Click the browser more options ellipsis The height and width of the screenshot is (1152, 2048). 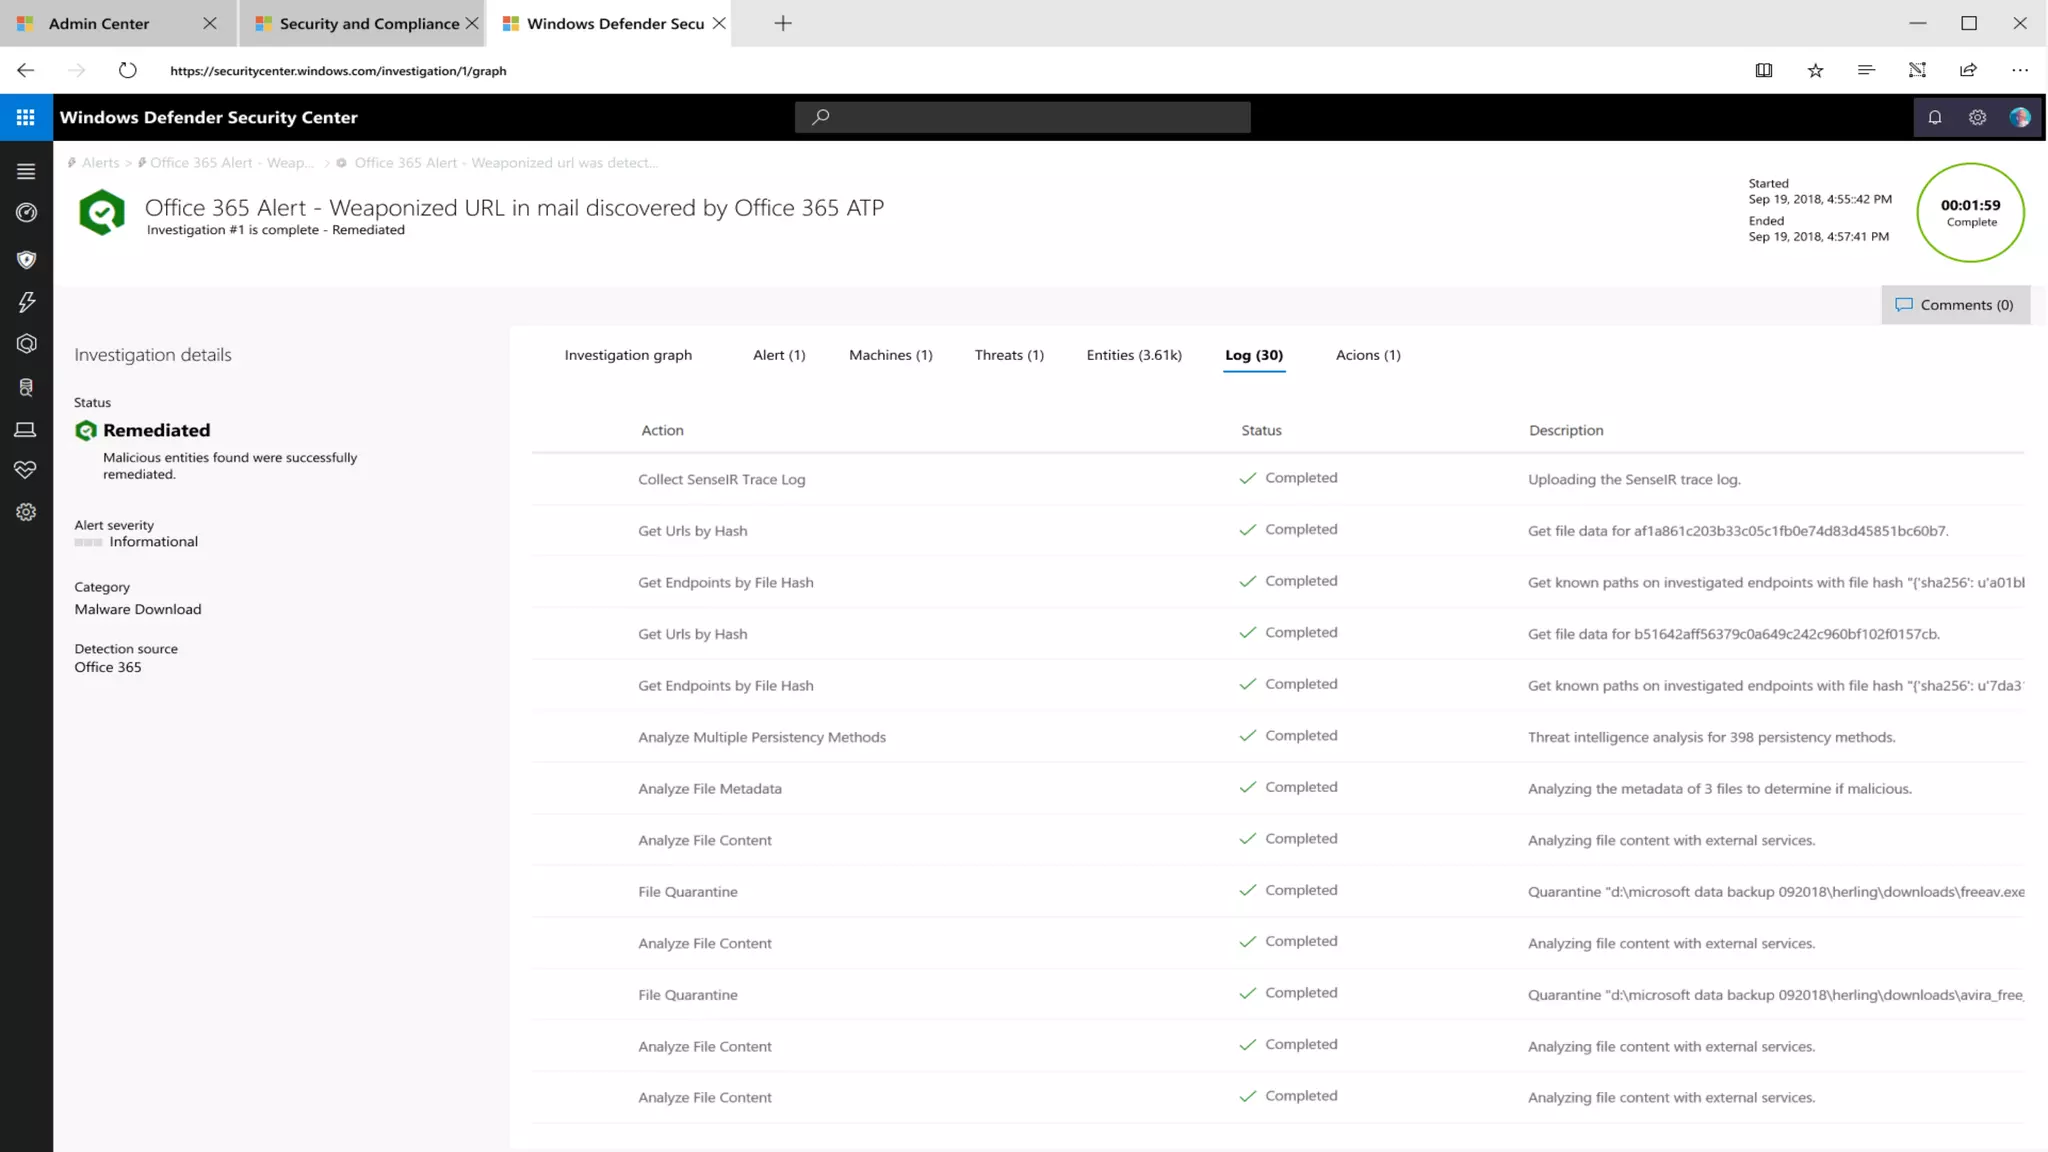click(x=2019, y=70)
